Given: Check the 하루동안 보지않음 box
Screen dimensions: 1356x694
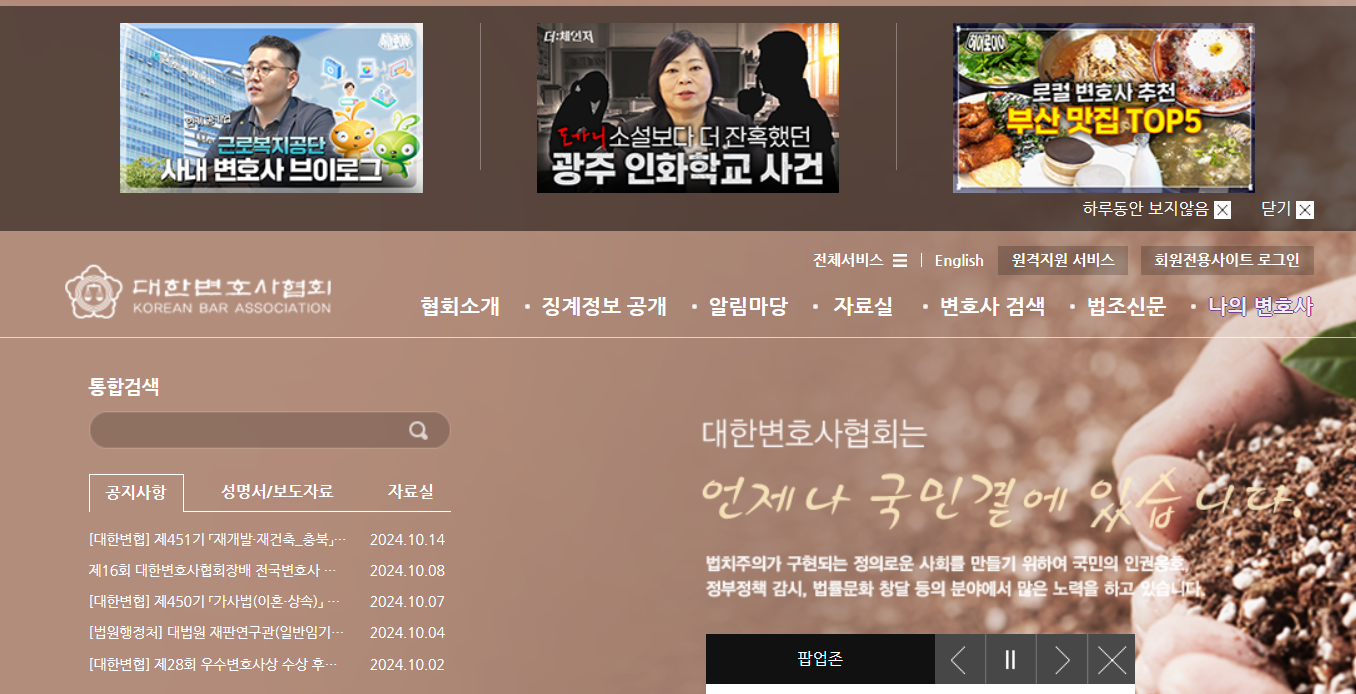Looking at the screenshot, I should 1222,210.
